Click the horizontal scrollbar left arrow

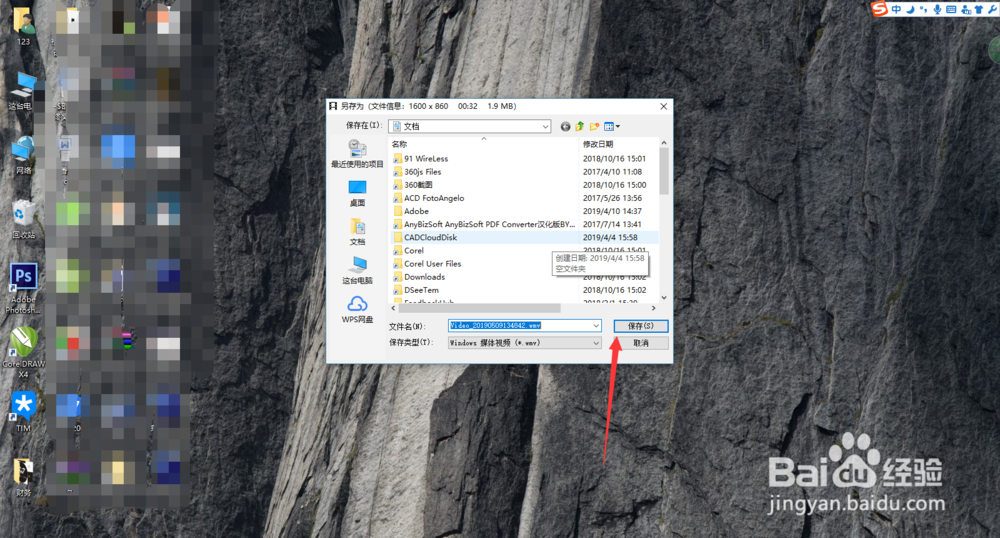tap(393, 308)
